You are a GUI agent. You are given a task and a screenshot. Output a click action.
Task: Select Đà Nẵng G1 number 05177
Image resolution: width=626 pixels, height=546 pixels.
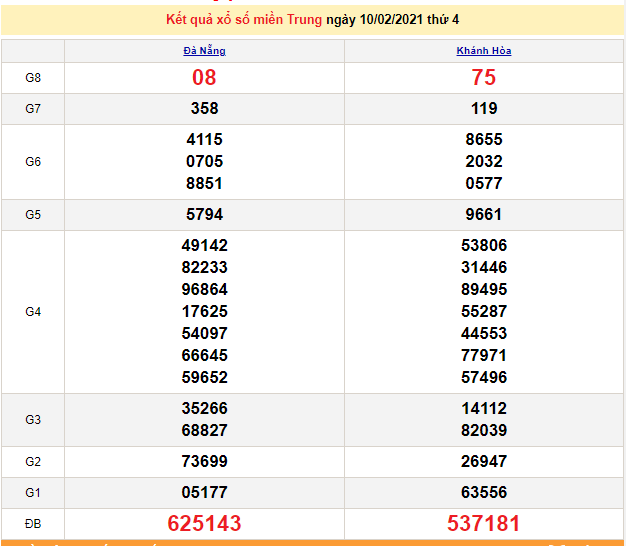[x=204, y=492]
